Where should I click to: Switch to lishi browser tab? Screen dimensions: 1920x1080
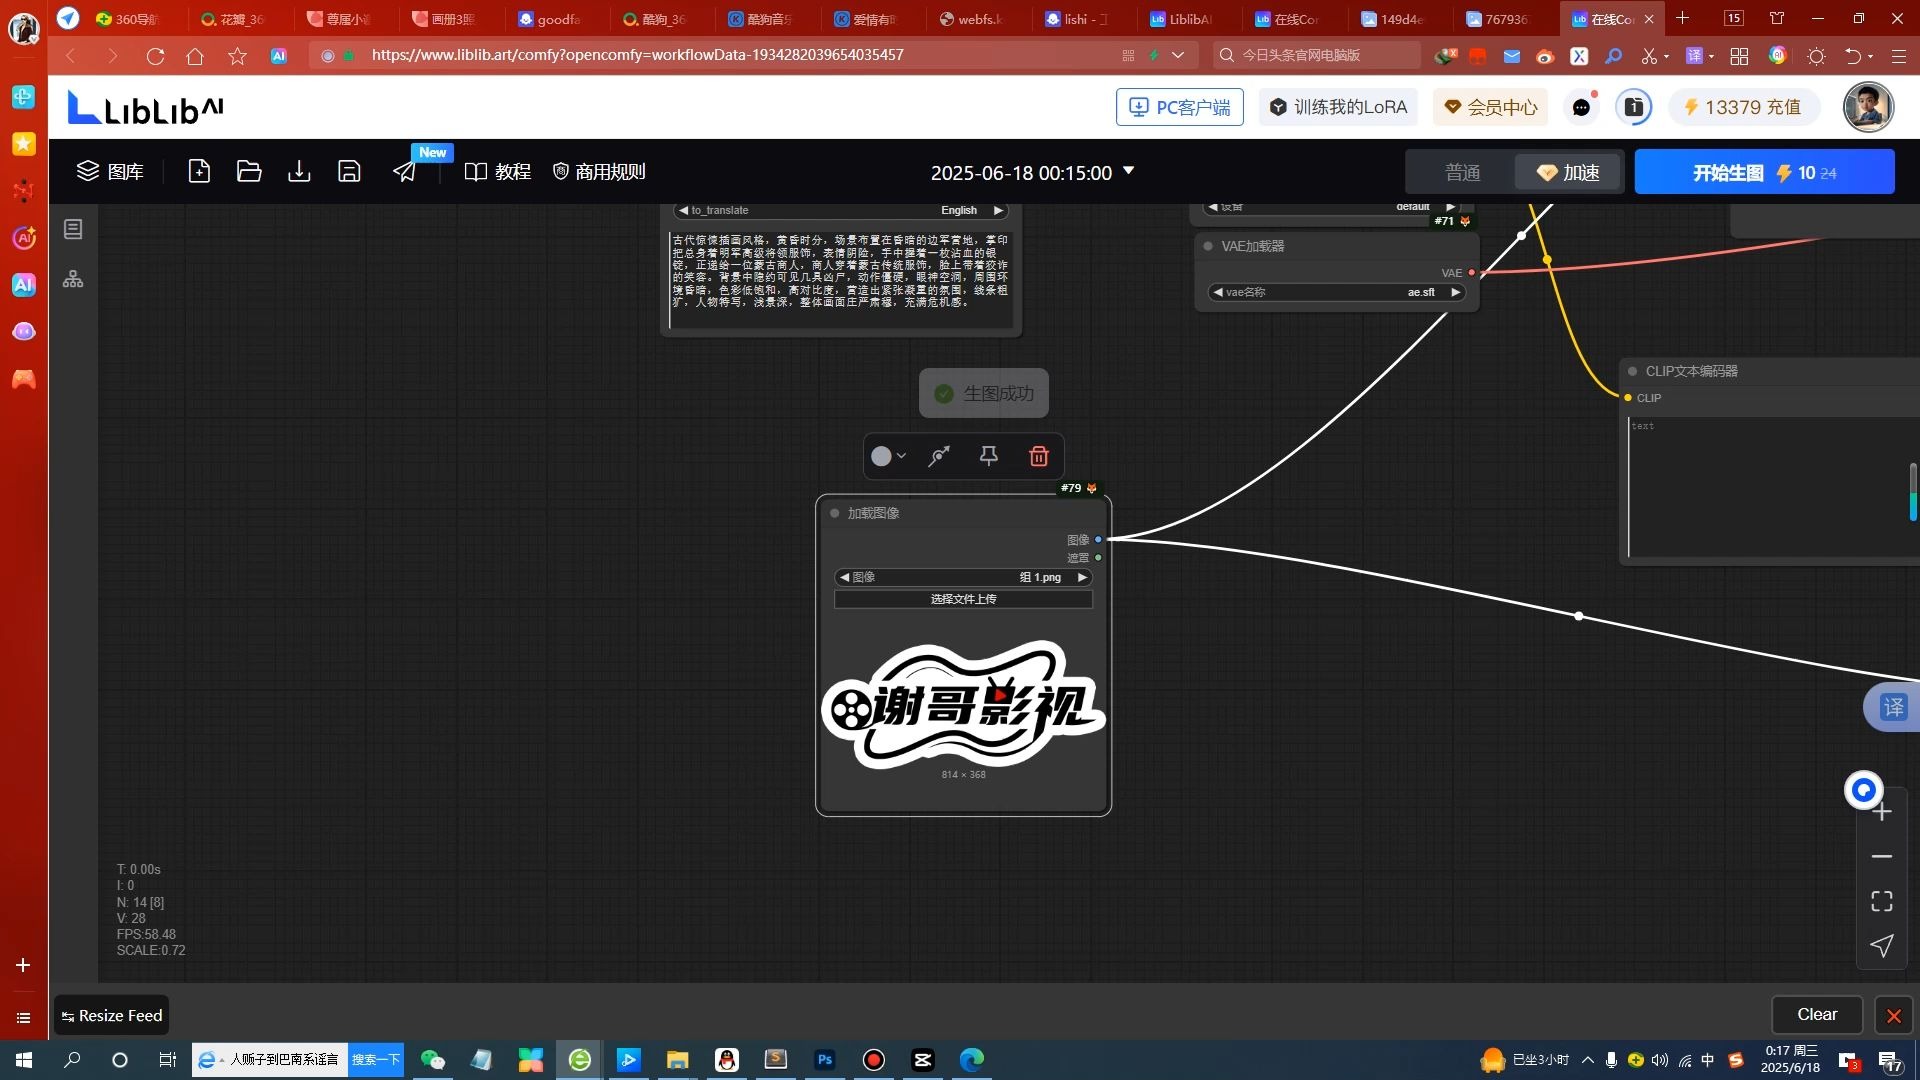click(1076, 19)
